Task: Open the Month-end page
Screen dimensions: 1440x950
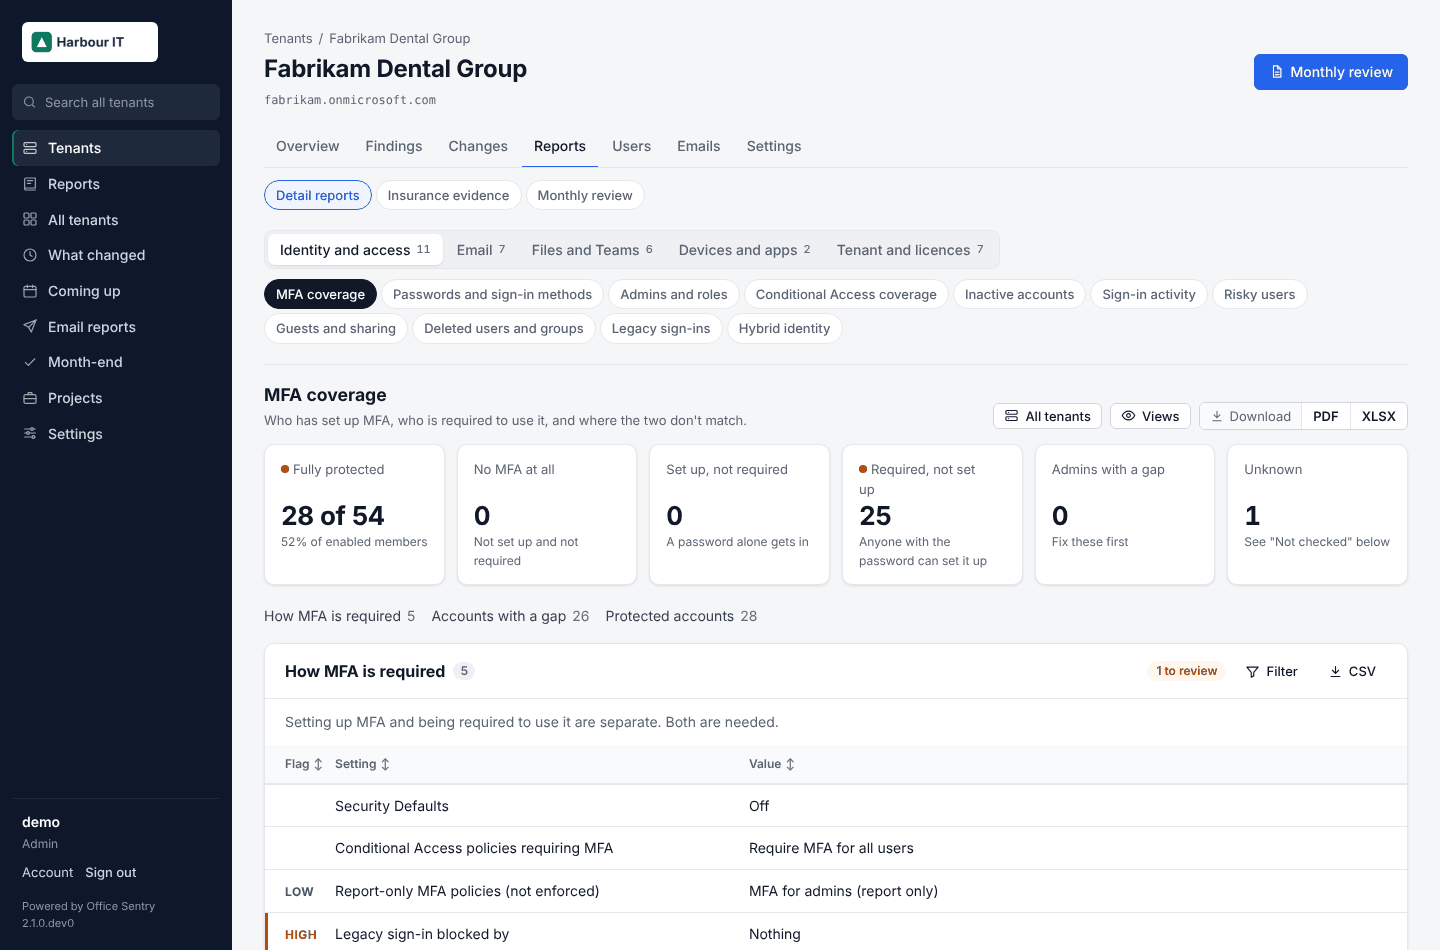Action: [116, 362]
